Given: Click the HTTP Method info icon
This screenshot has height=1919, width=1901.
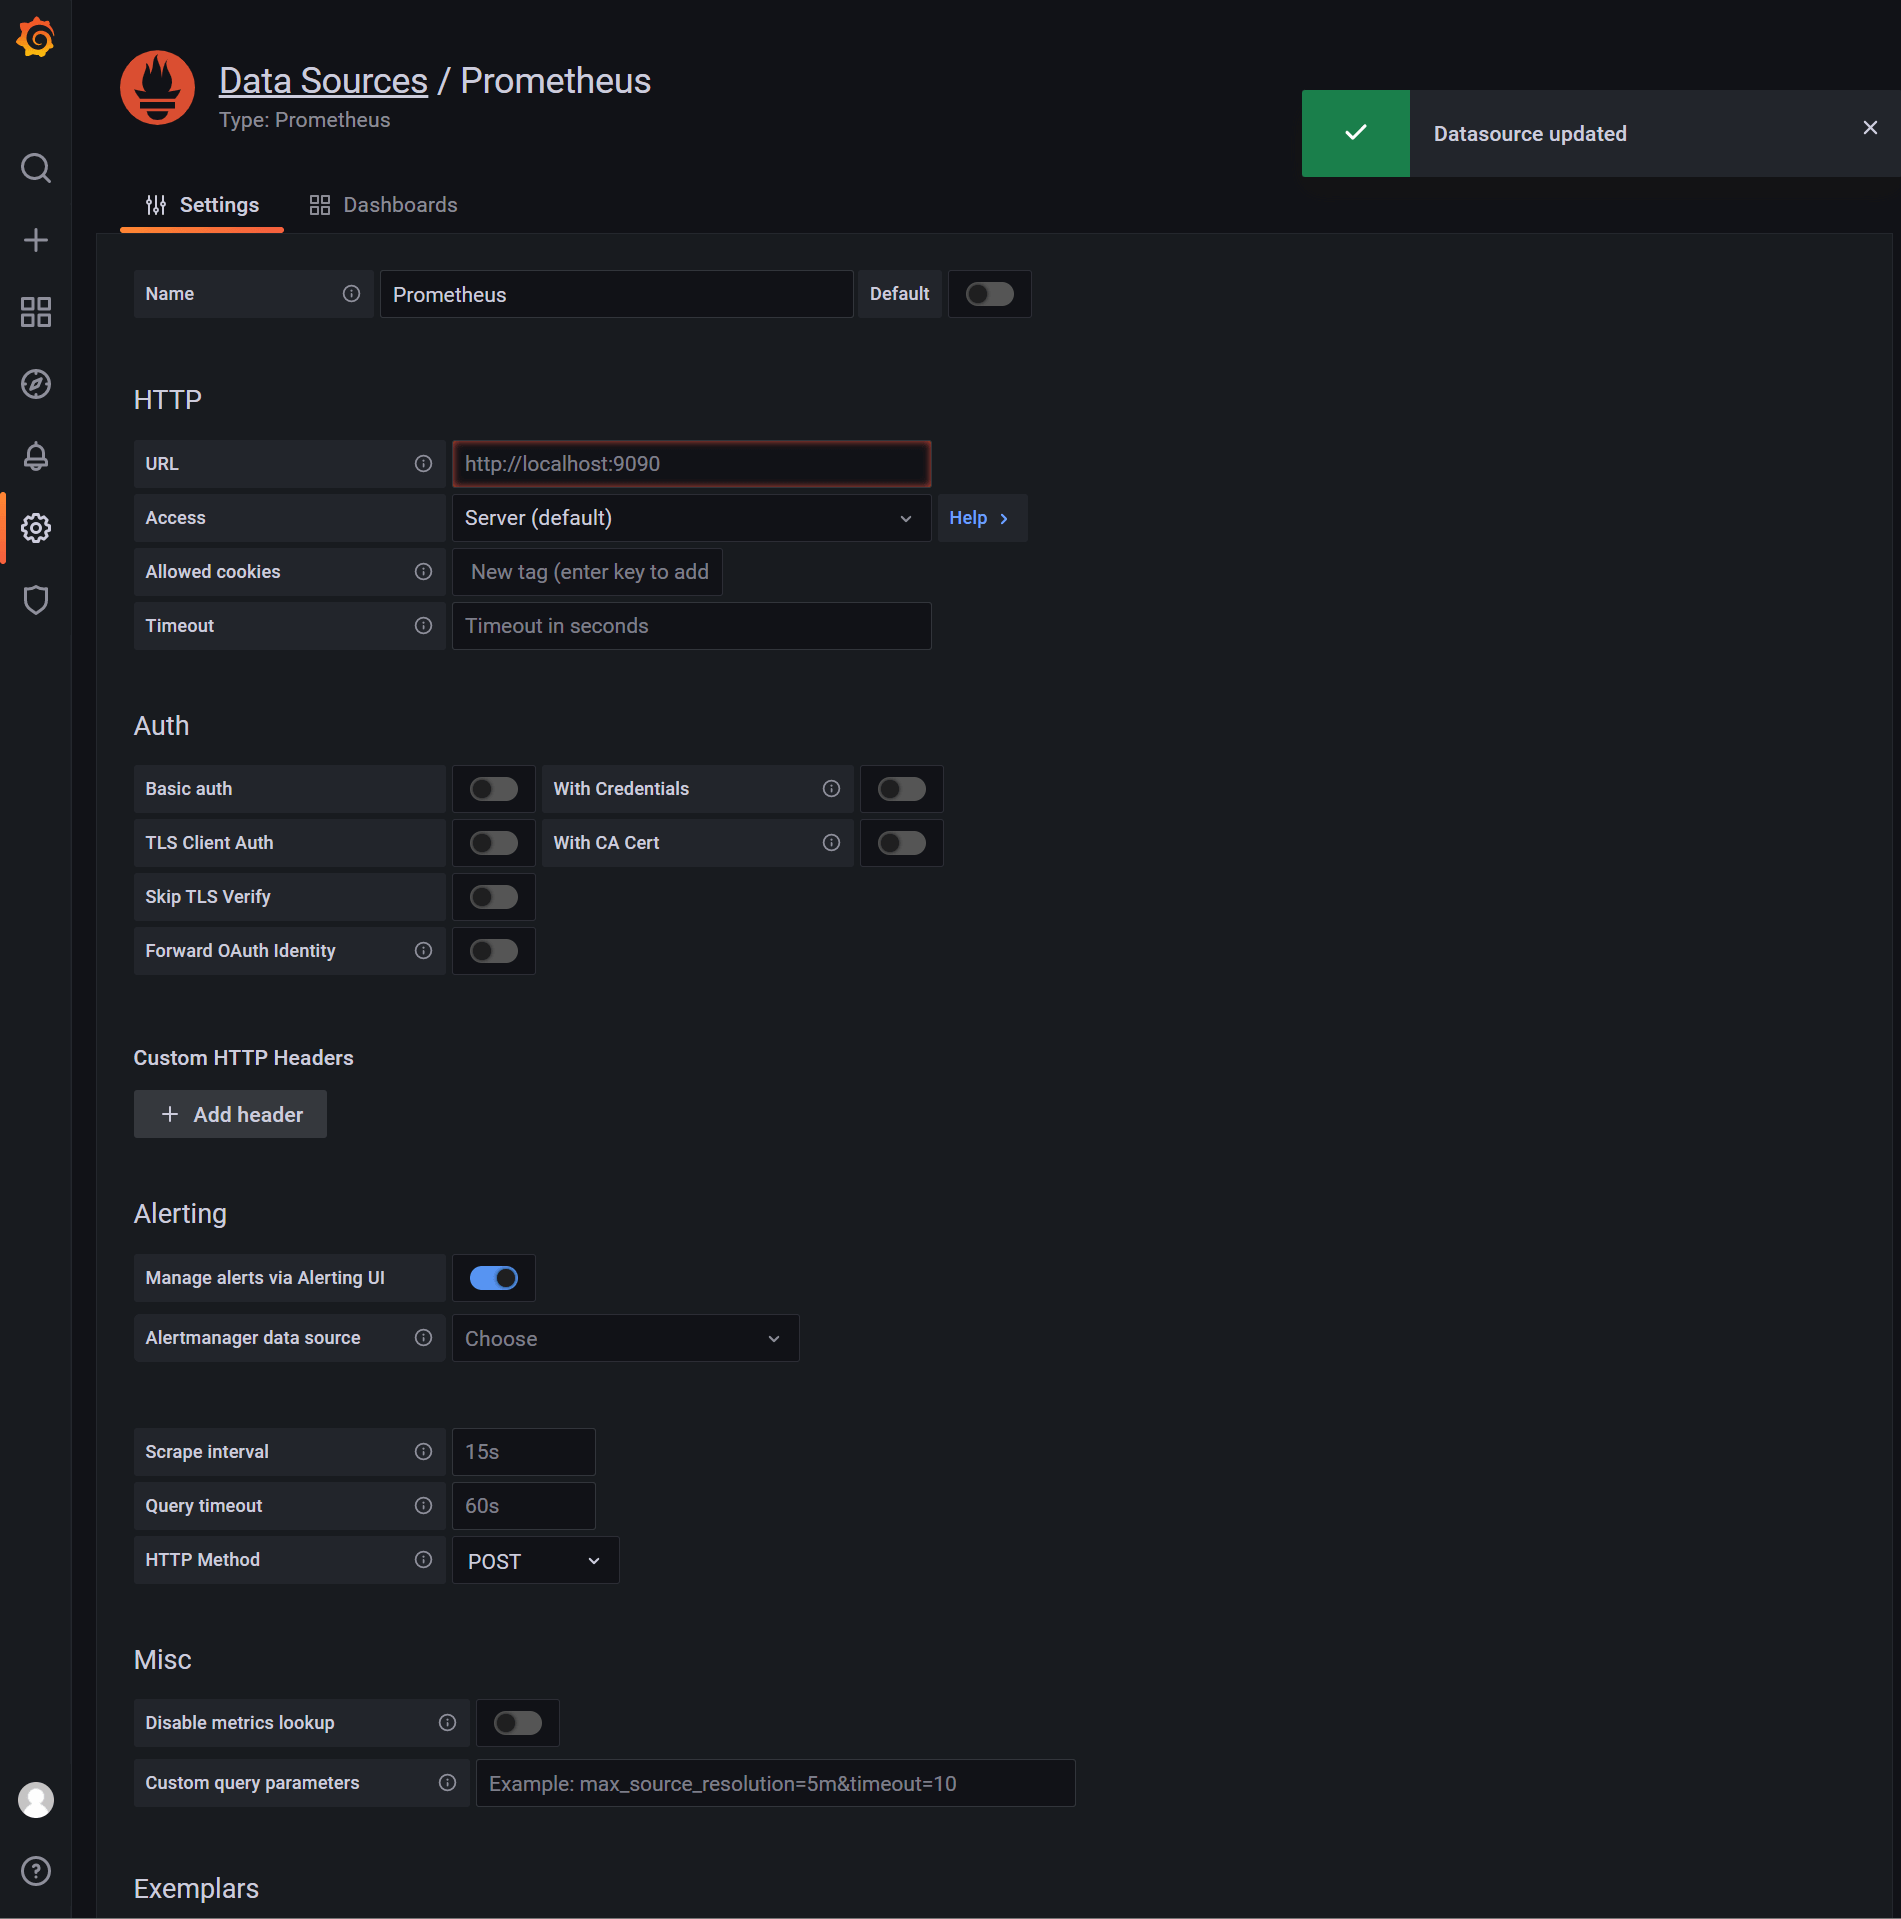Looking at the screenshot, I should (x=423, y=1560).
